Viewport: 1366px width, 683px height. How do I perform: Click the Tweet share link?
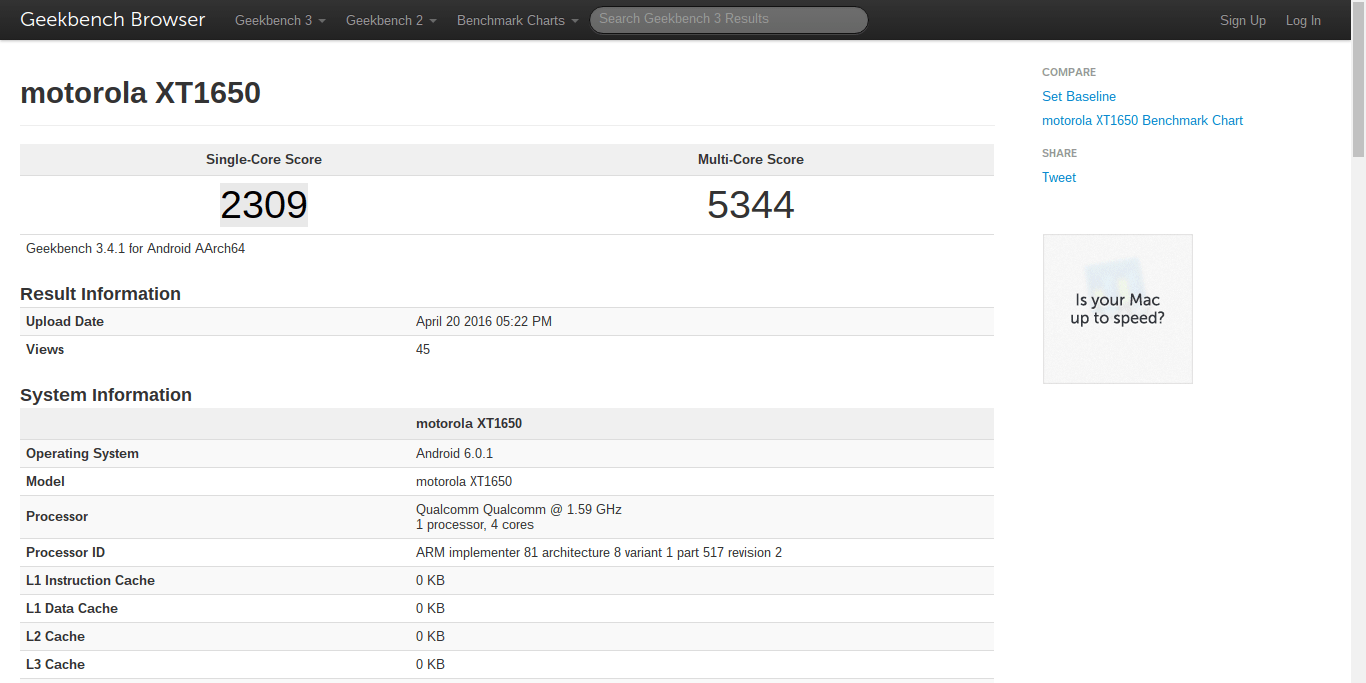(1059, 177)
